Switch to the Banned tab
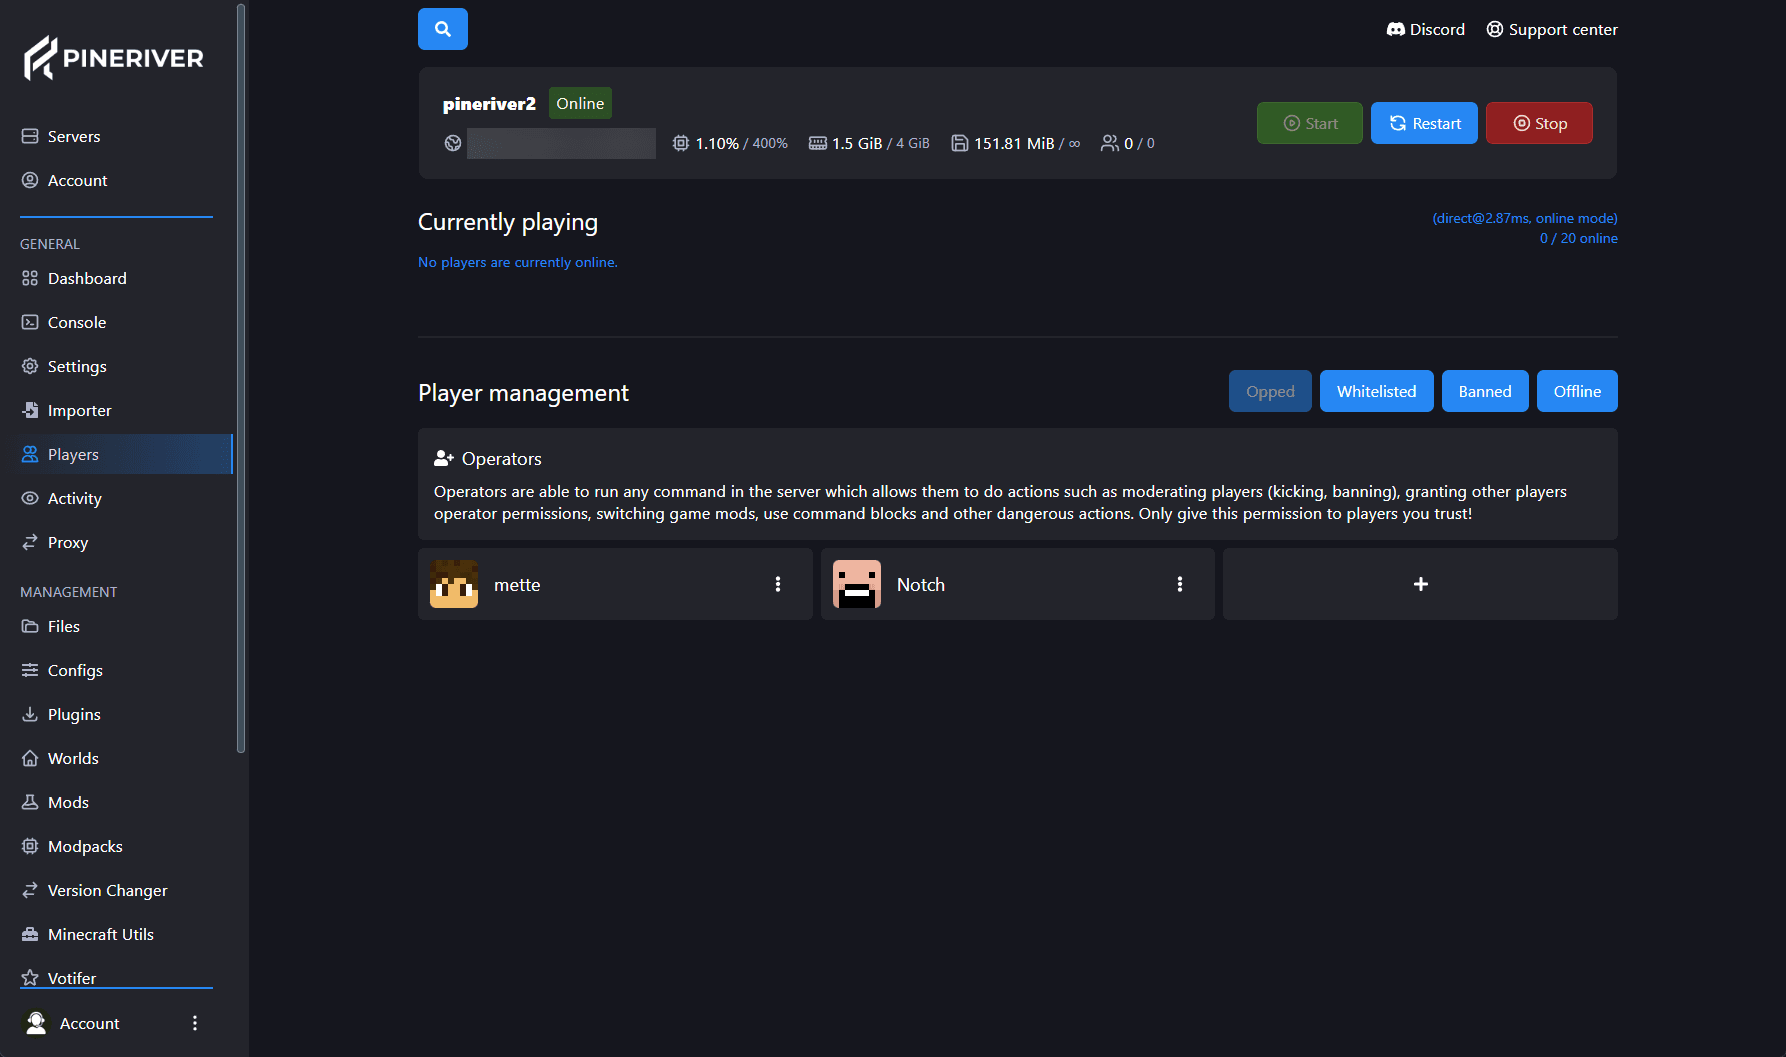The height and width of the screenshot is (1057, 1786). pyautogui.click(x=1485, y=391)
